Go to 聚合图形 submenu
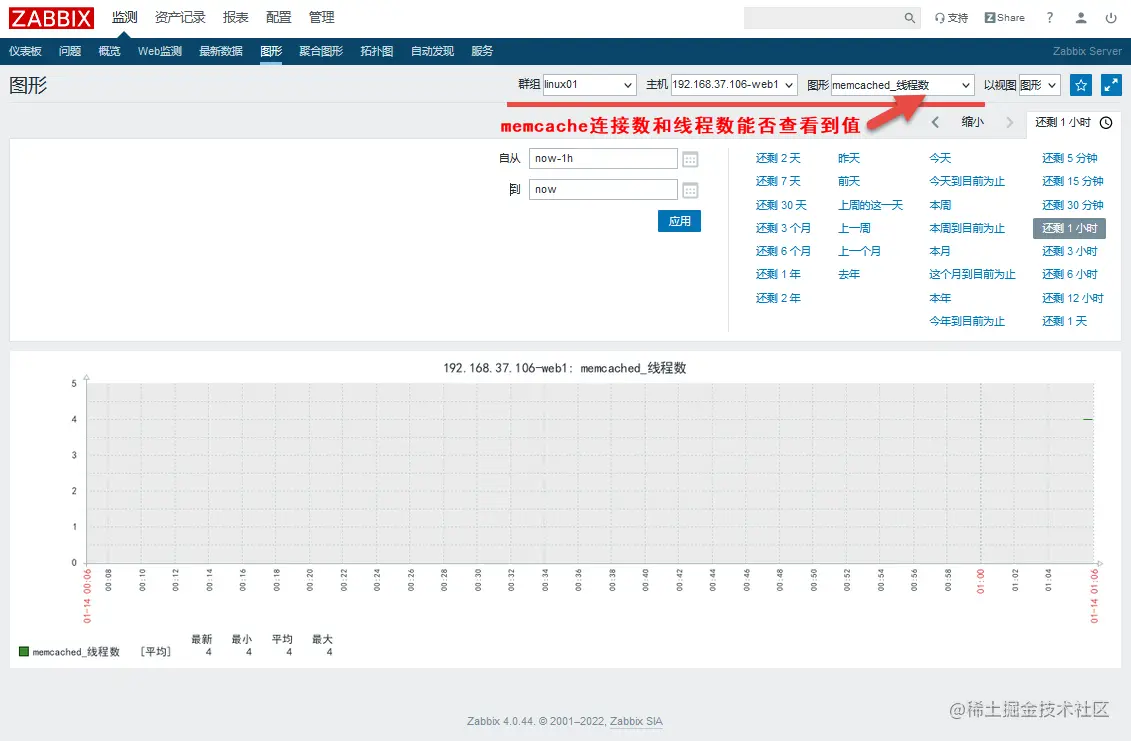1131x741 pixels. [x=321, y=51]
